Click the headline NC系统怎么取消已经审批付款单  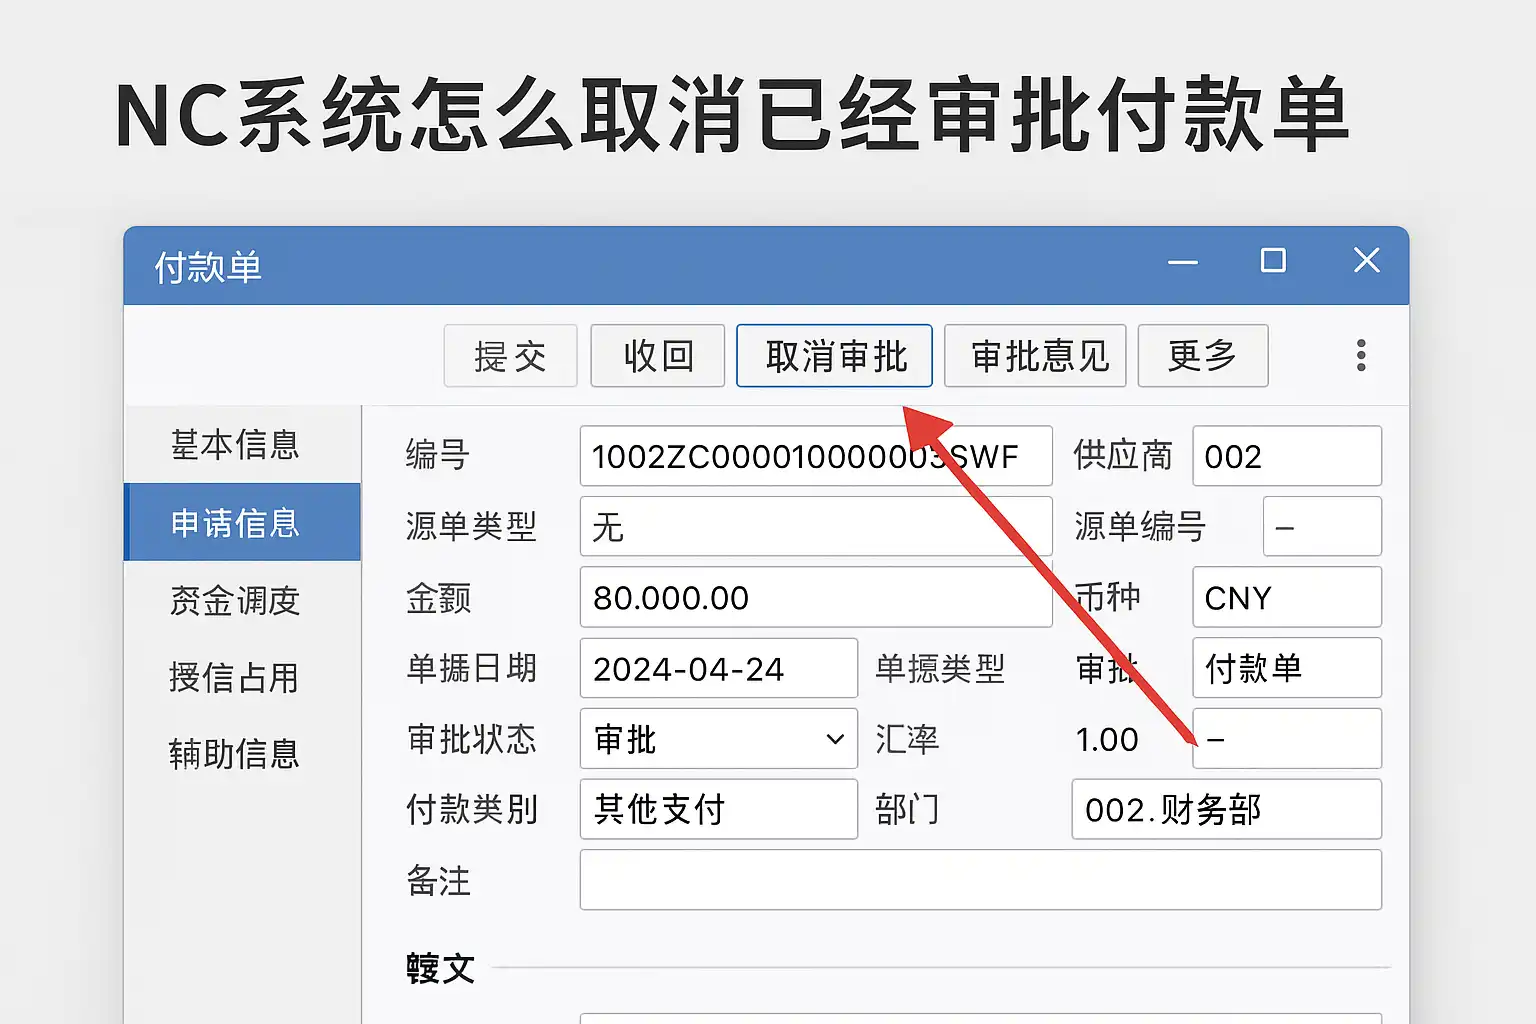[732, 116]
